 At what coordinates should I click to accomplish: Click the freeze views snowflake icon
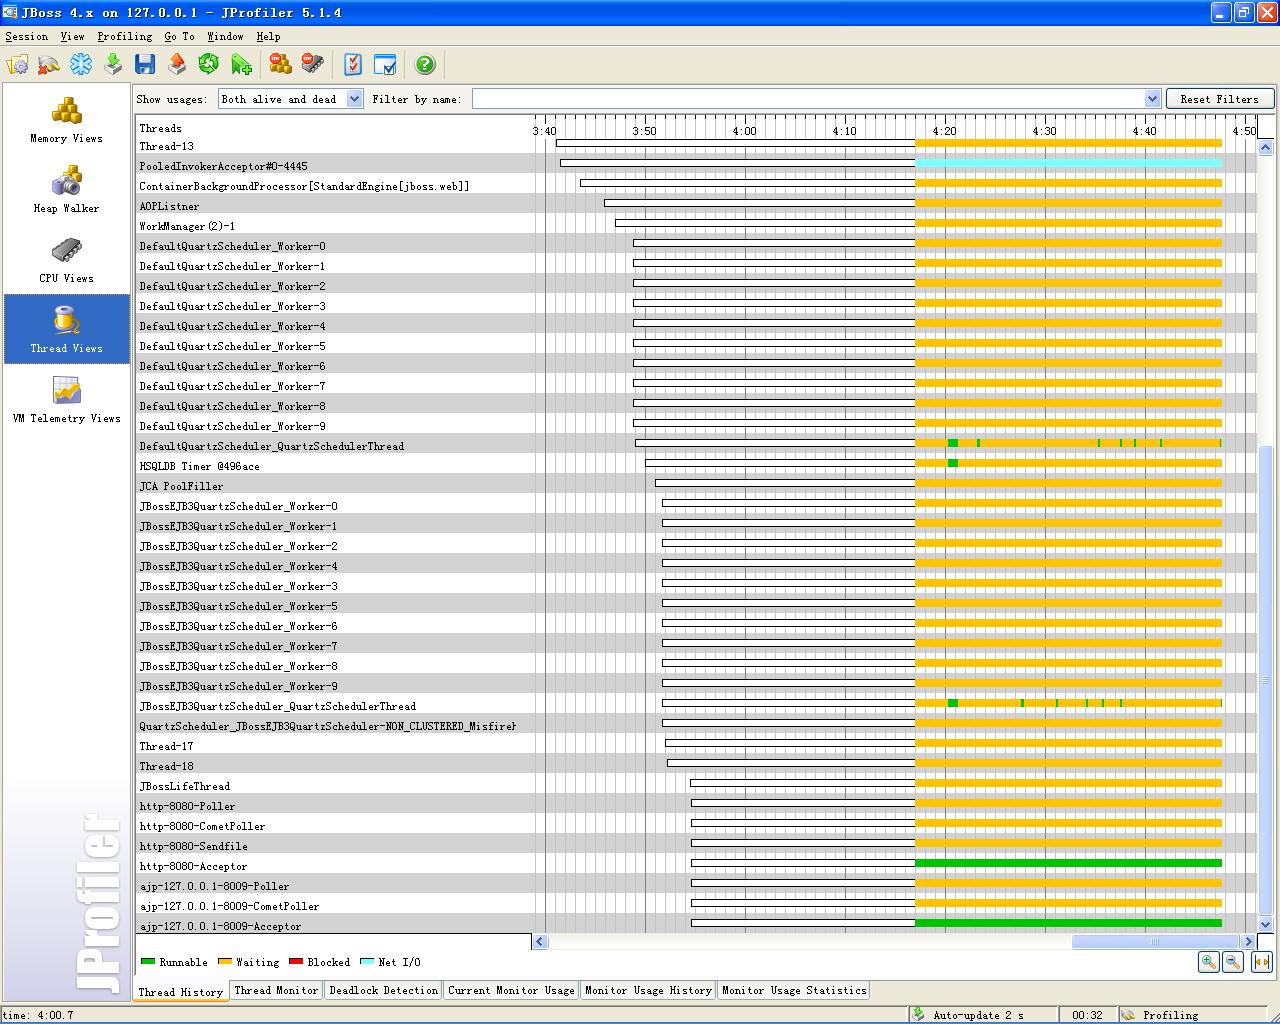coord(81,65)
